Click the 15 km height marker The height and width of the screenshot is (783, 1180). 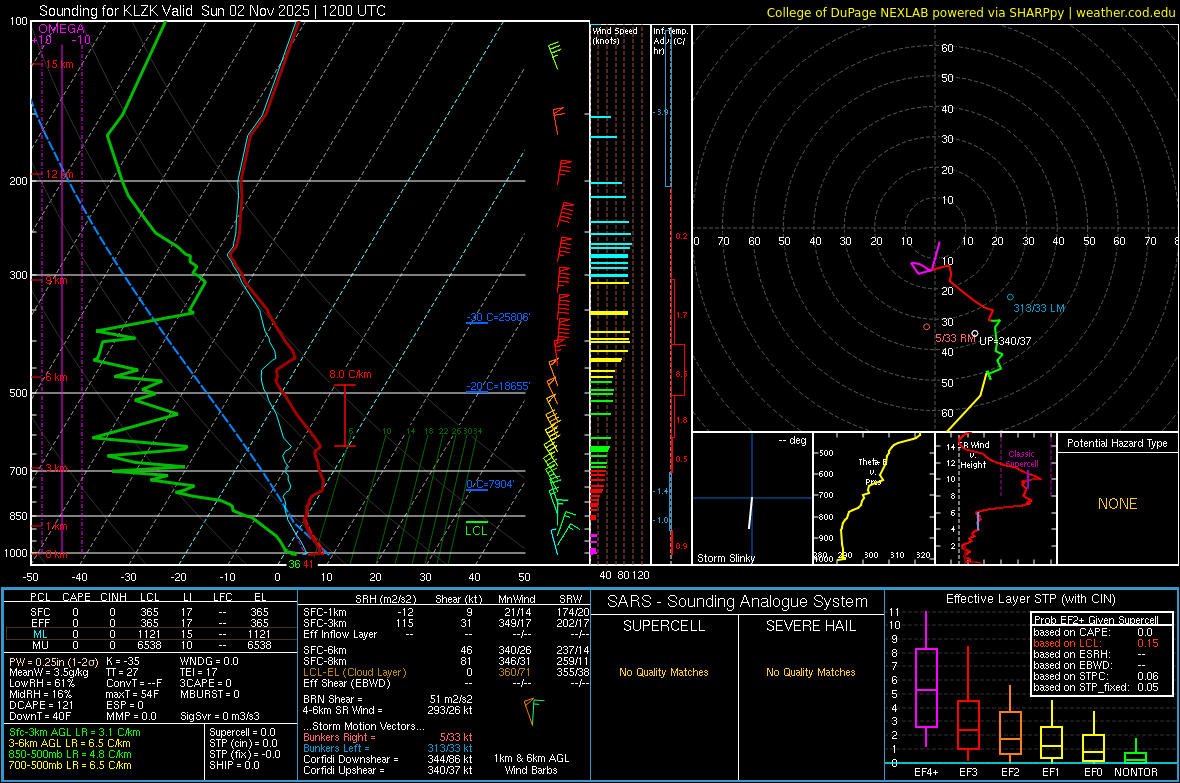pyautogui.click(x=59, y=64)
